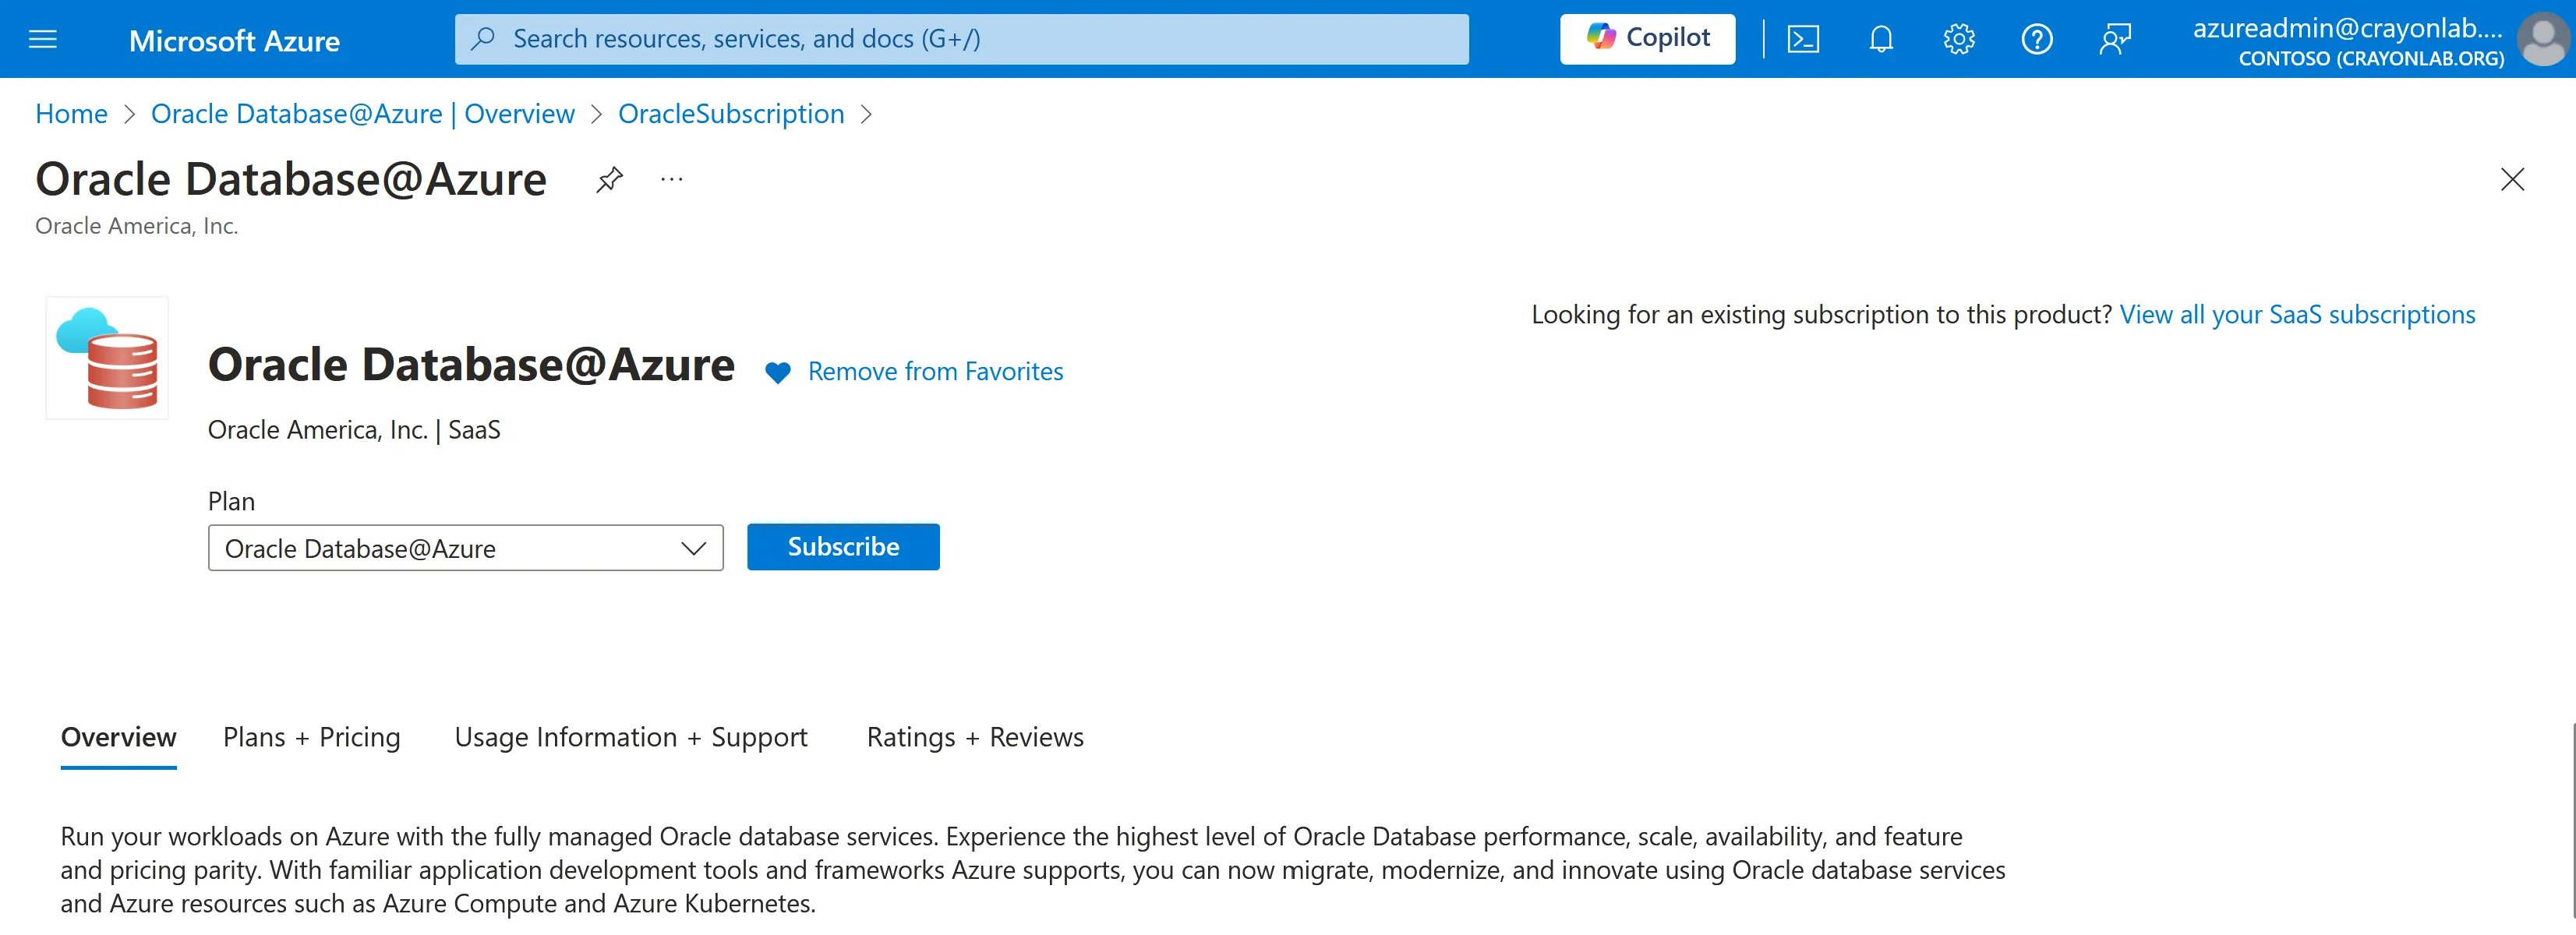Viewport: 2576px width, 935px height.
Task: Open the Copilot button
Action: [x=1647, y=39]
